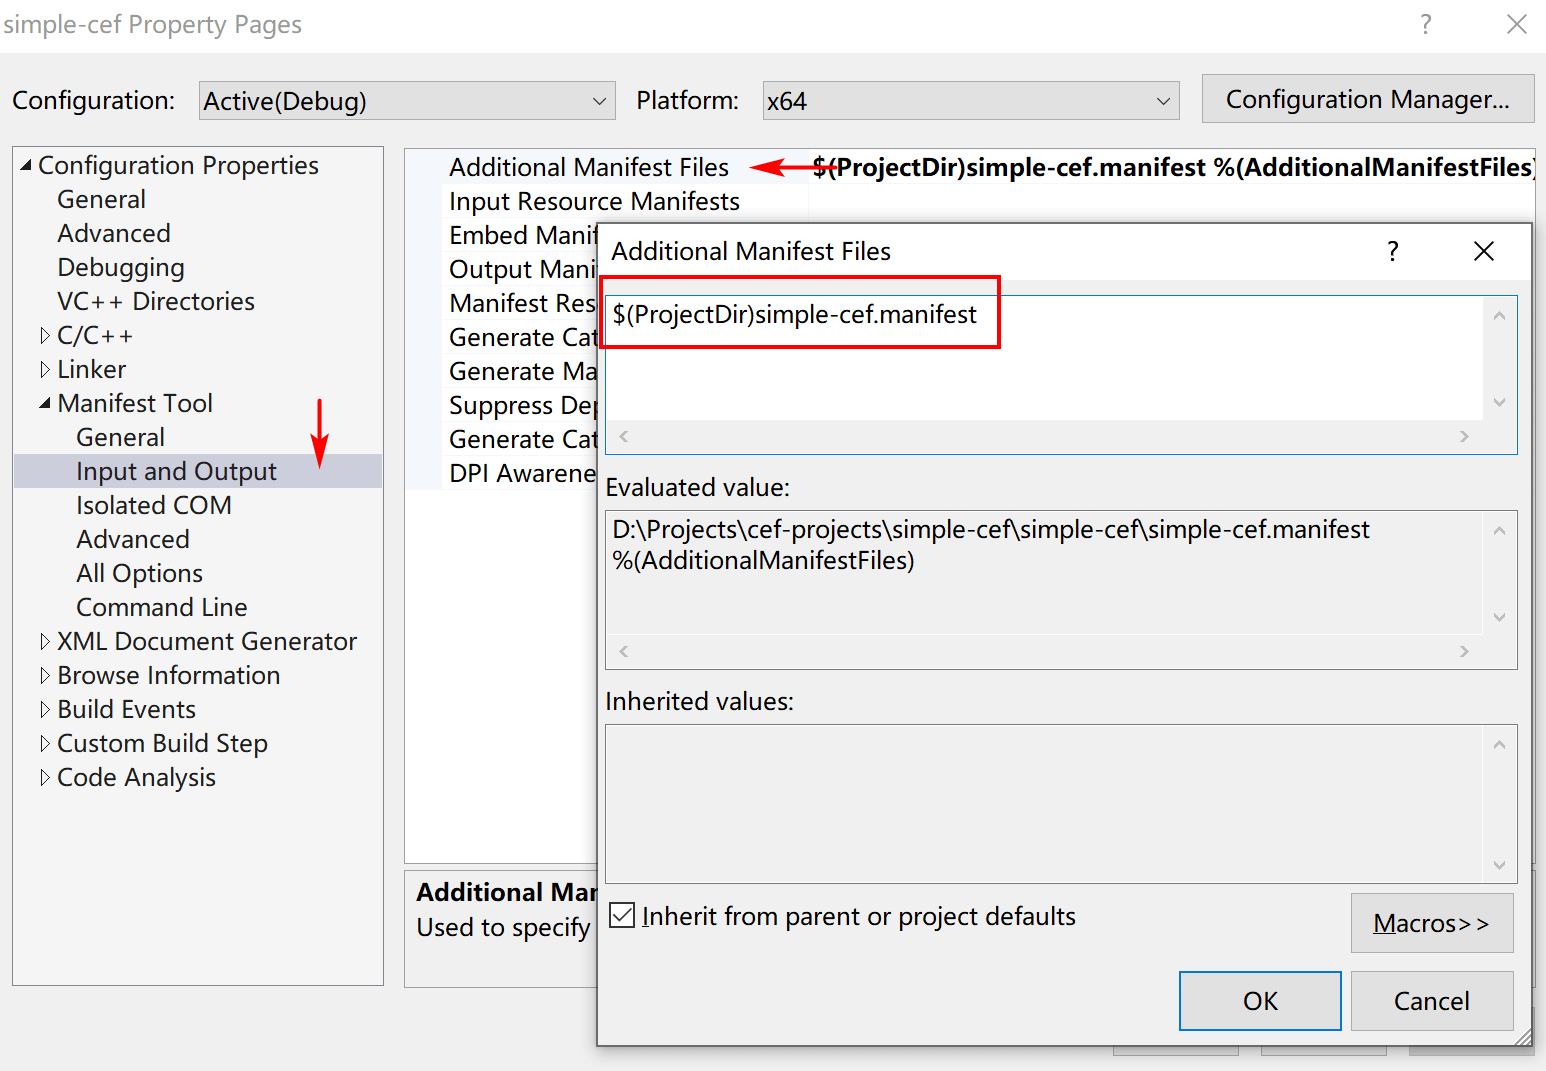Click the edit box vertical scrollbar down arrow
This screenshot has width=1546, height=1071.
(1499, 402)
